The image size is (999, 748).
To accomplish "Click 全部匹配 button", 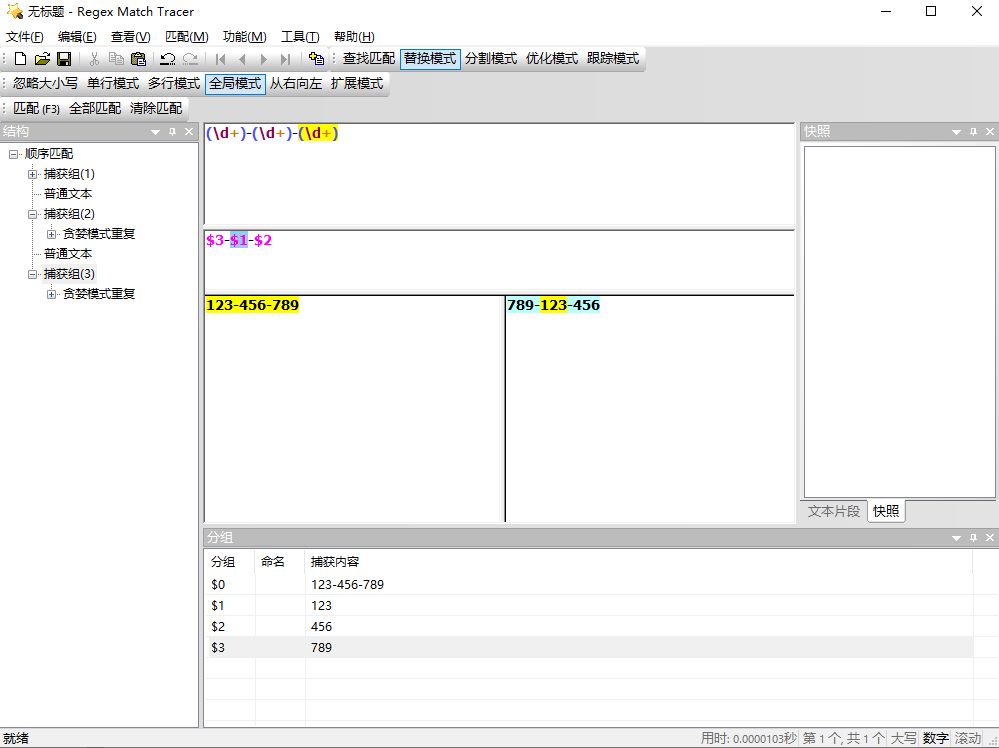I will click(95, 108).
